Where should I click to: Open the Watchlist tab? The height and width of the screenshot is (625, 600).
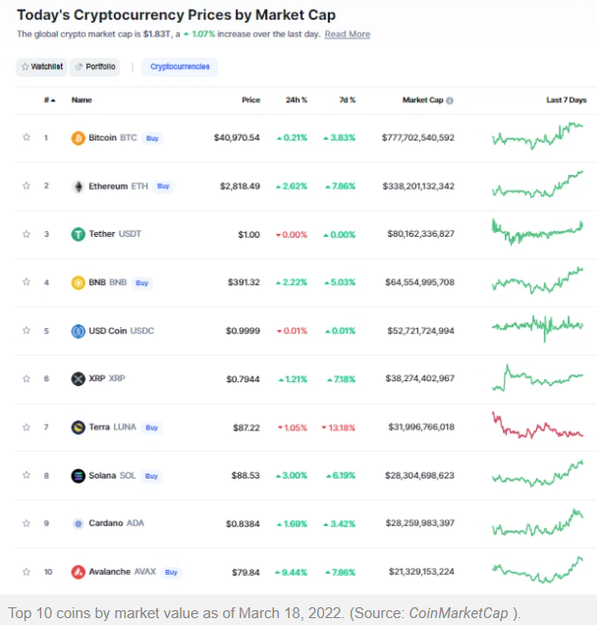[41, 67]
